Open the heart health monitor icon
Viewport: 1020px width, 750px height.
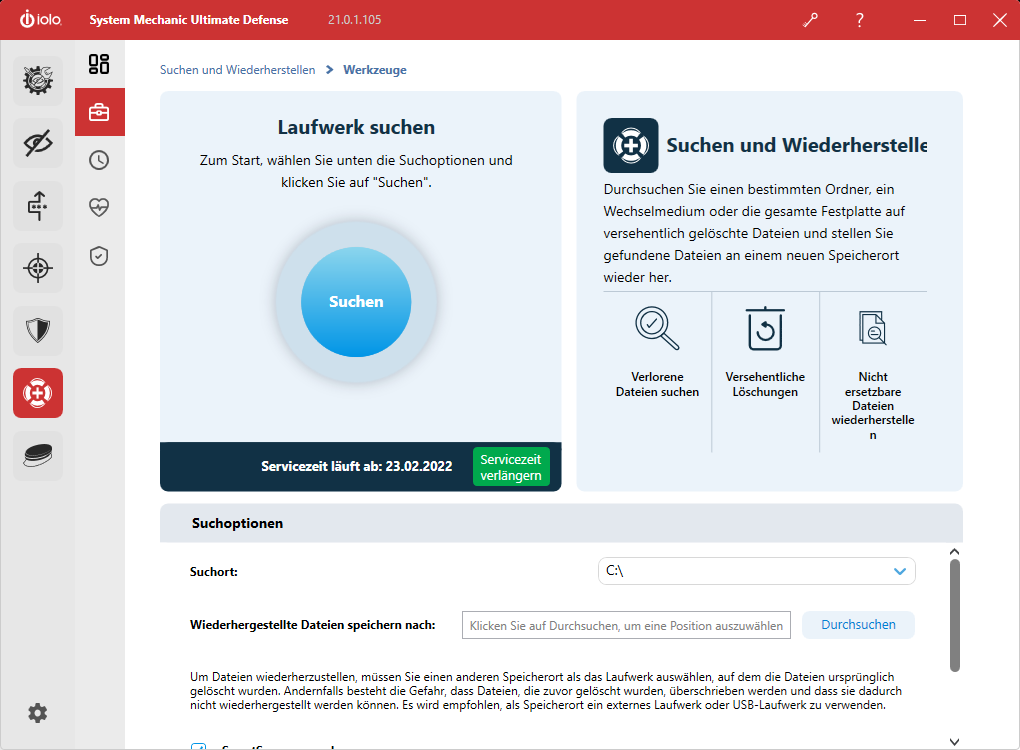[x=99, y=208]
